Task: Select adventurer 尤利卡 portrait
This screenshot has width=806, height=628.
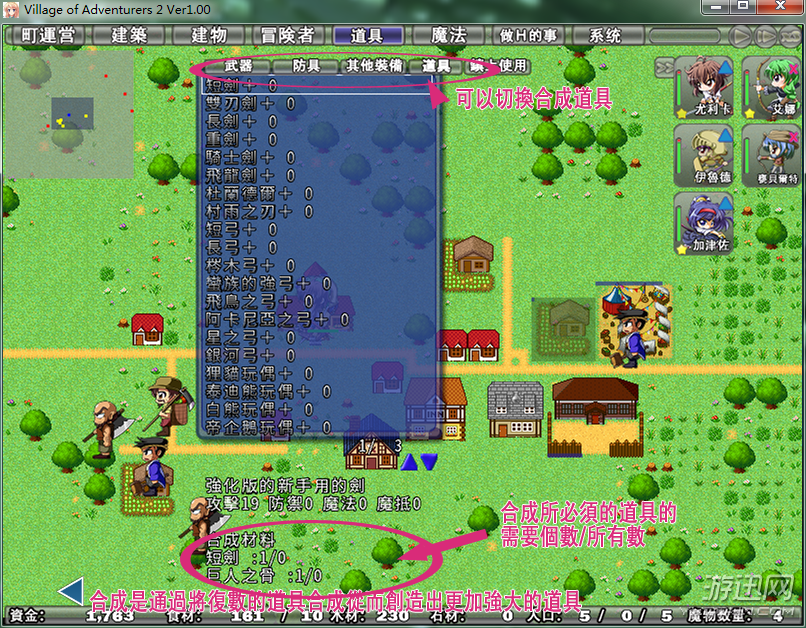Action: click(x=706, y=86)
